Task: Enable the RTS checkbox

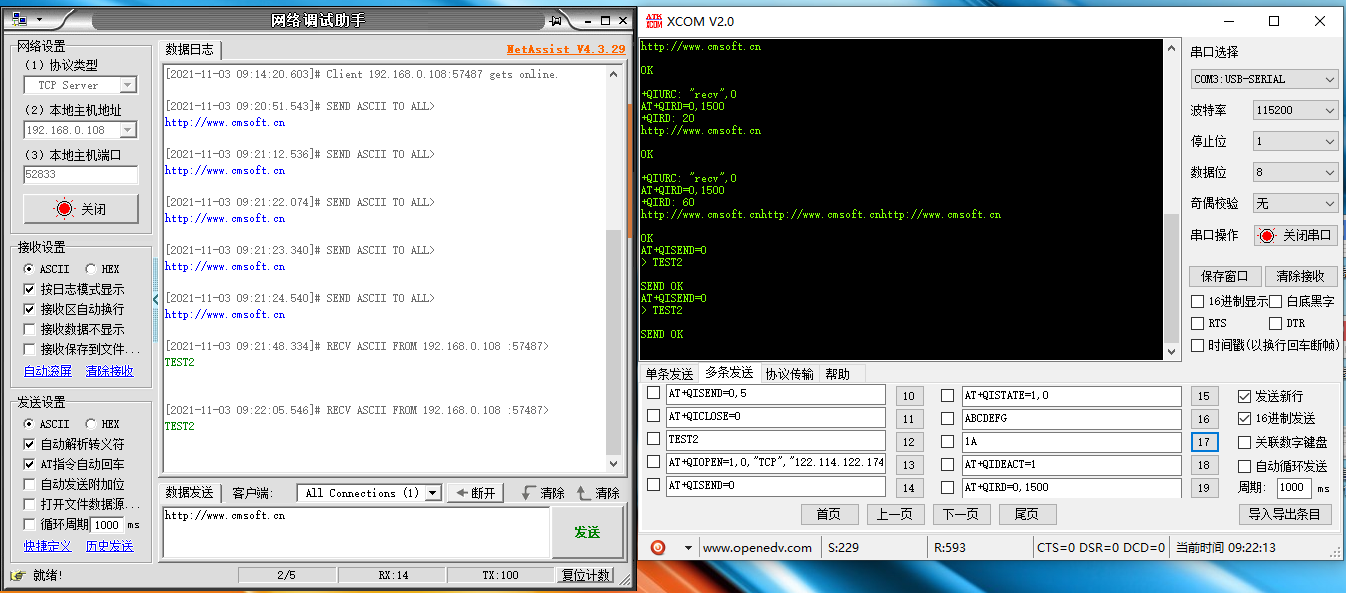Action: (1198, 321)
